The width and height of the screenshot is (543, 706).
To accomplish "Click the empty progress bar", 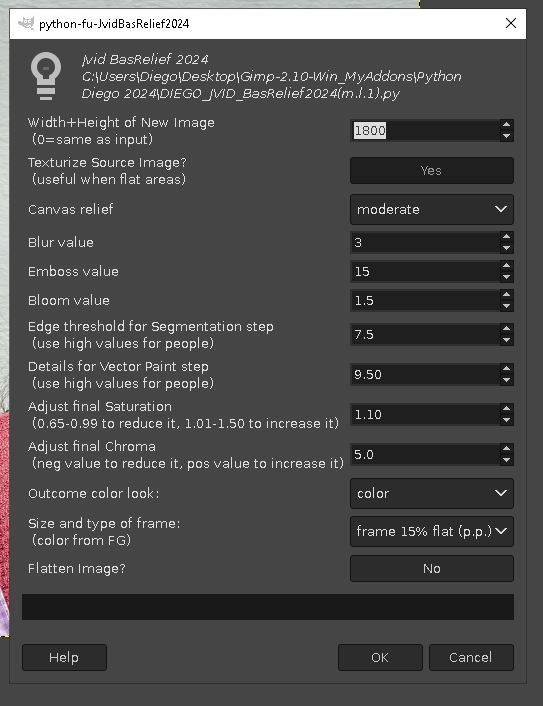I will coord(268,607).
